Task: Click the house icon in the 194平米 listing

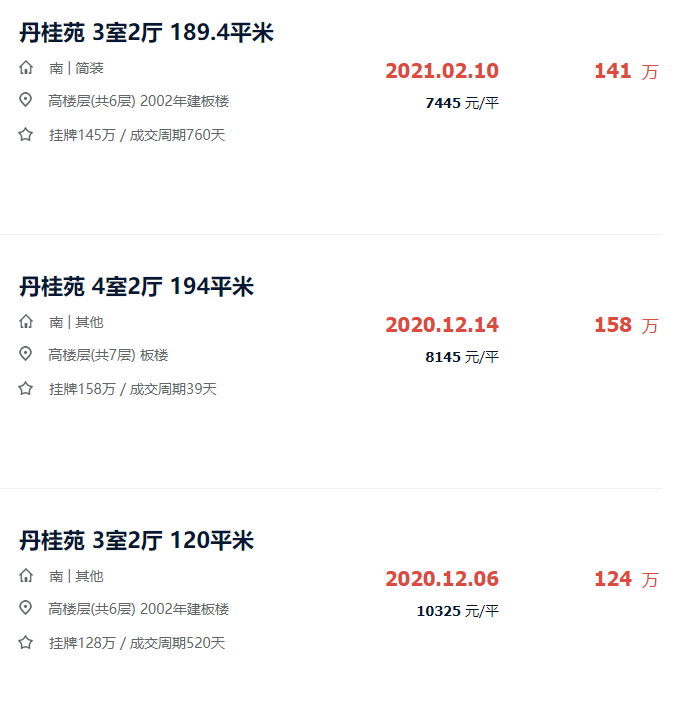Action: [26, 321]
